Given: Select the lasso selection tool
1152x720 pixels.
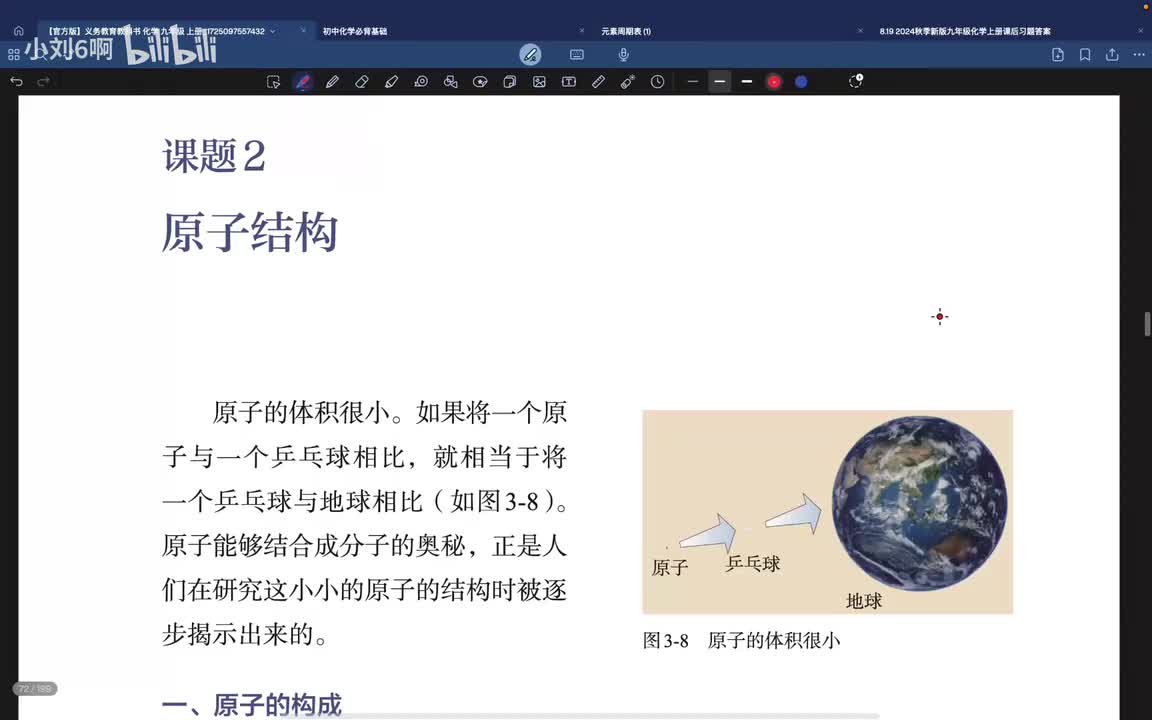Looking at the screenshot, I should (273, 82).
